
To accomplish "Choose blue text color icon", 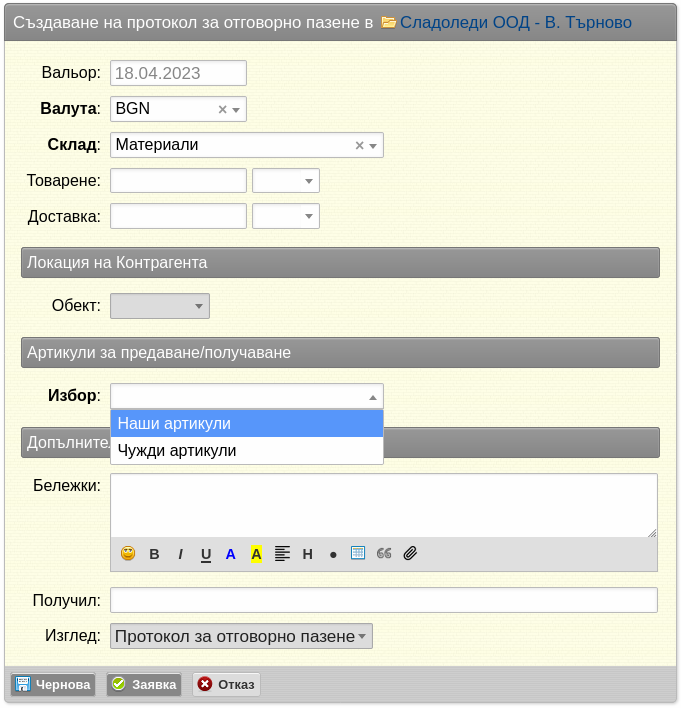I will pyautogui.click(x=230, y=554).
